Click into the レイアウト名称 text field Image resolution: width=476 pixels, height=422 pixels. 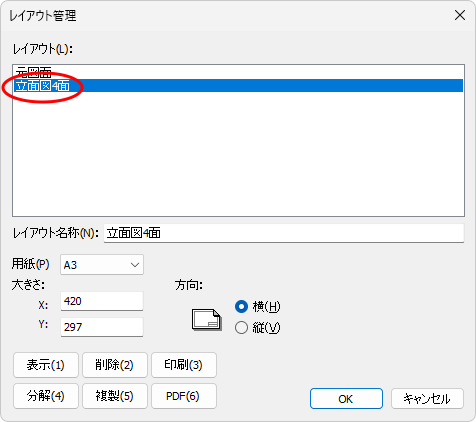click(x=284, y=233)
